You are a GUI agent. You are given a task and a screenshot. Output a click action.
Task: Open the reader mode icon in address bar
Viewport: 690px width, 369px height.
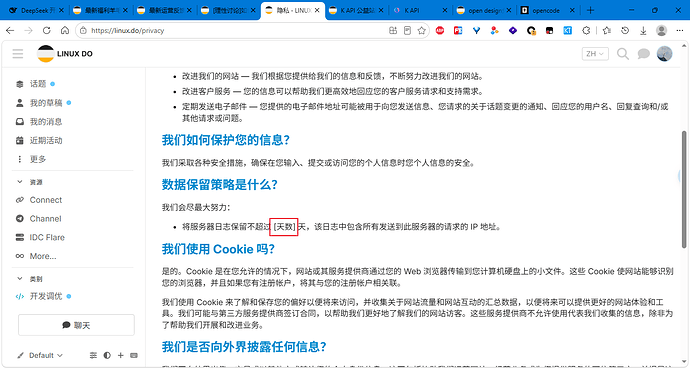point(407,30)
